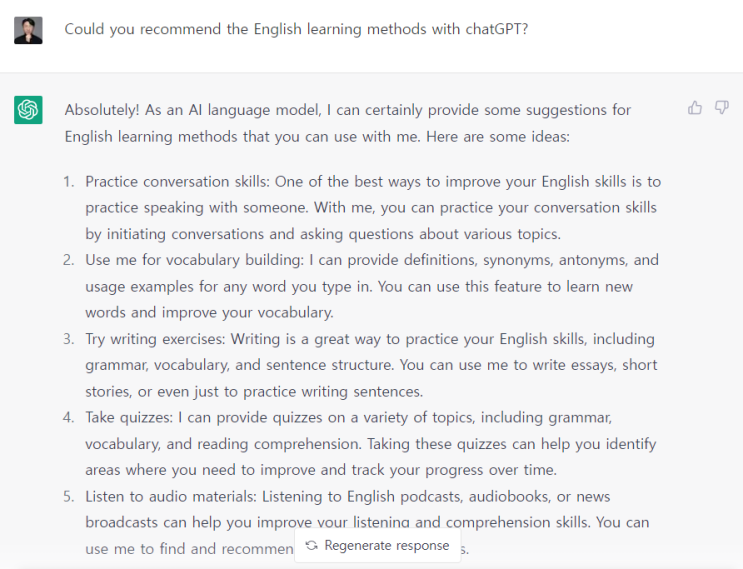The width and height of the screenshot is (743, 569).
Task: Click the user question about English learning
Action: tap(296, 29)
